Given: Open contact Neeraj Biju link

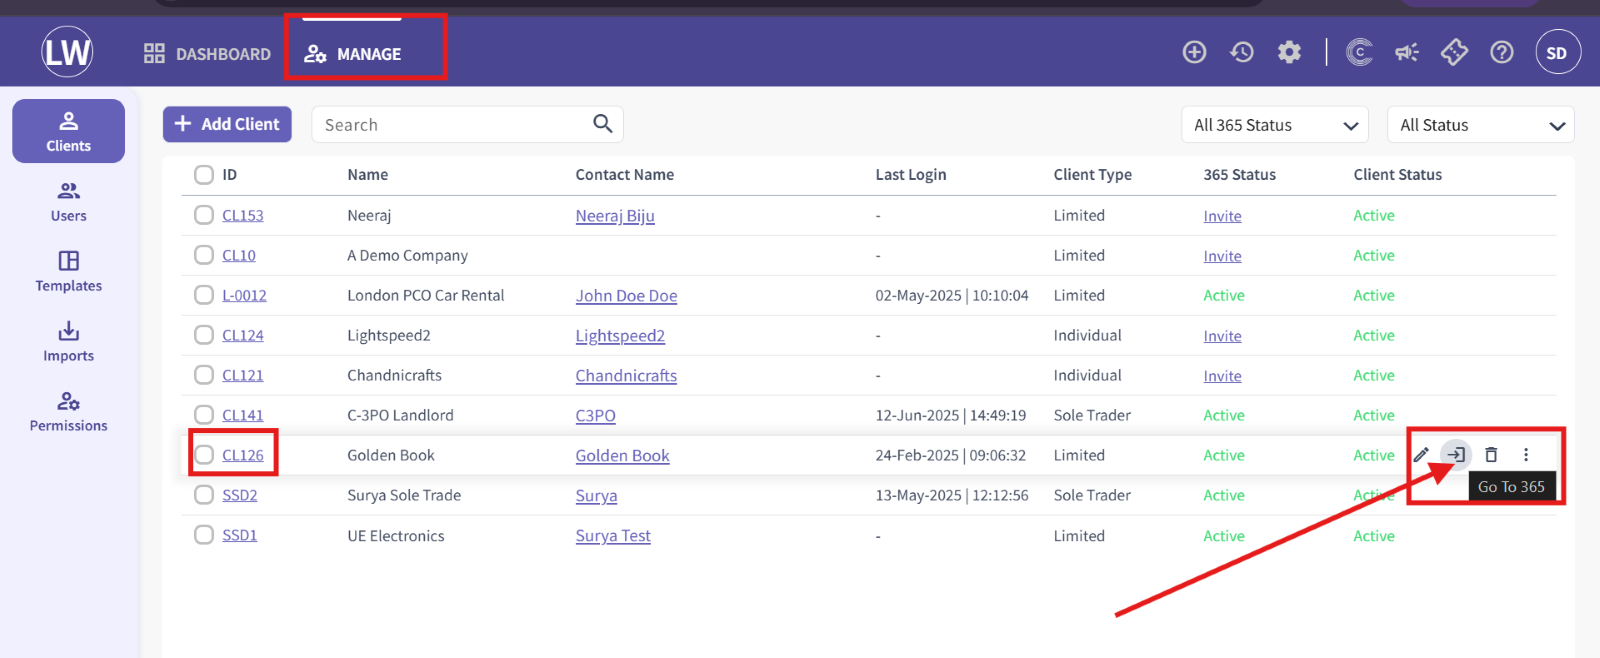Looking at the screenshot, I should [615, 216].
